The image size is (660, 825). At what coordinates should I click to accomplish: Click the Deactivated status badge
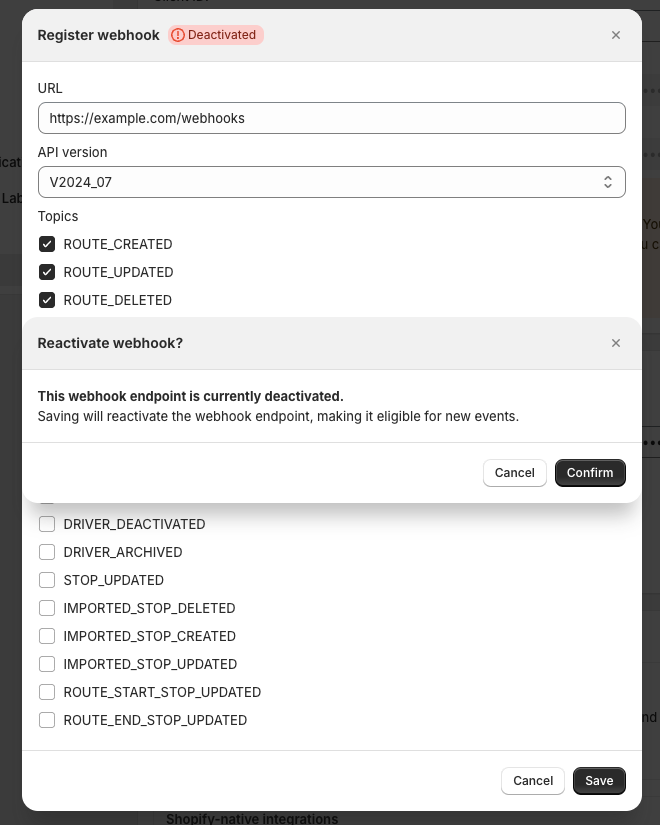[216, 35]
